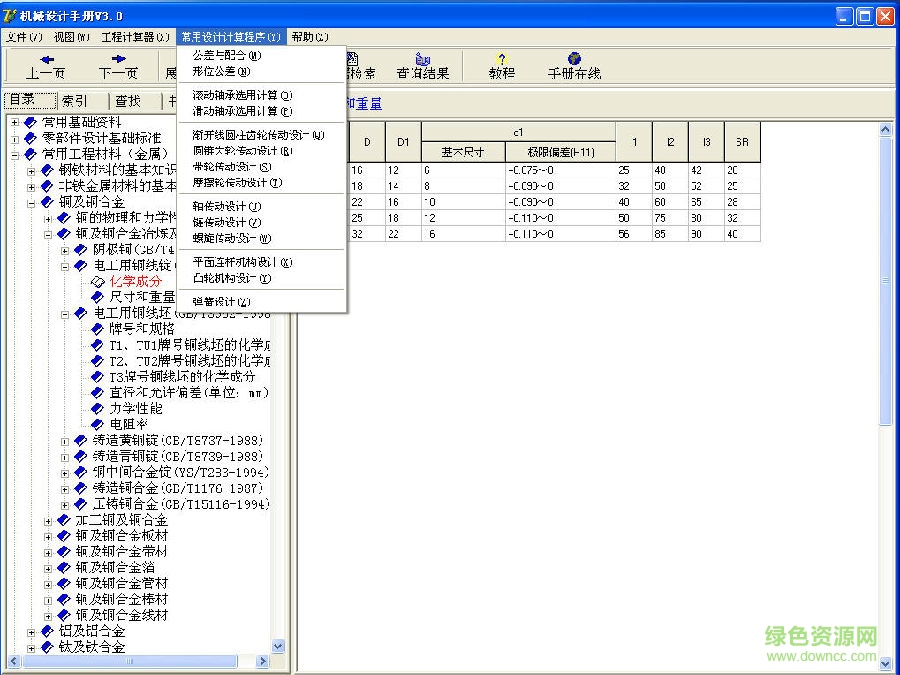The width and height of the screenshot is (900, 675).
Task: Click the application icon in the title bar
Action: (10, 15)
